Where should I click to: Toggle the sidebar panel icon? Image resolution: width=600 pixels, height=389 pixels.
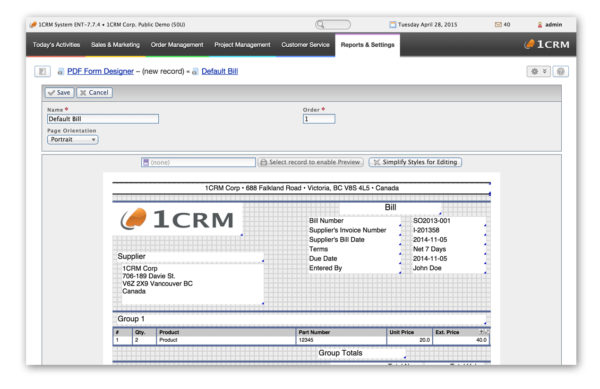pos(42,71)
